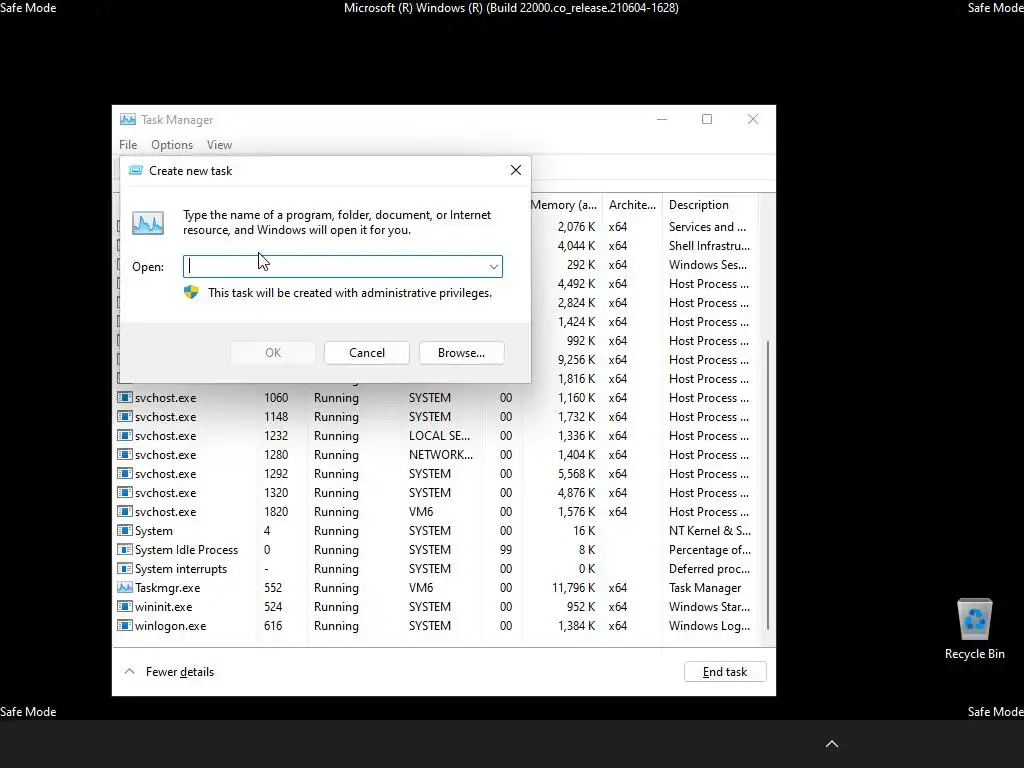Click the wininit.exe process icon

coord(125,606)
